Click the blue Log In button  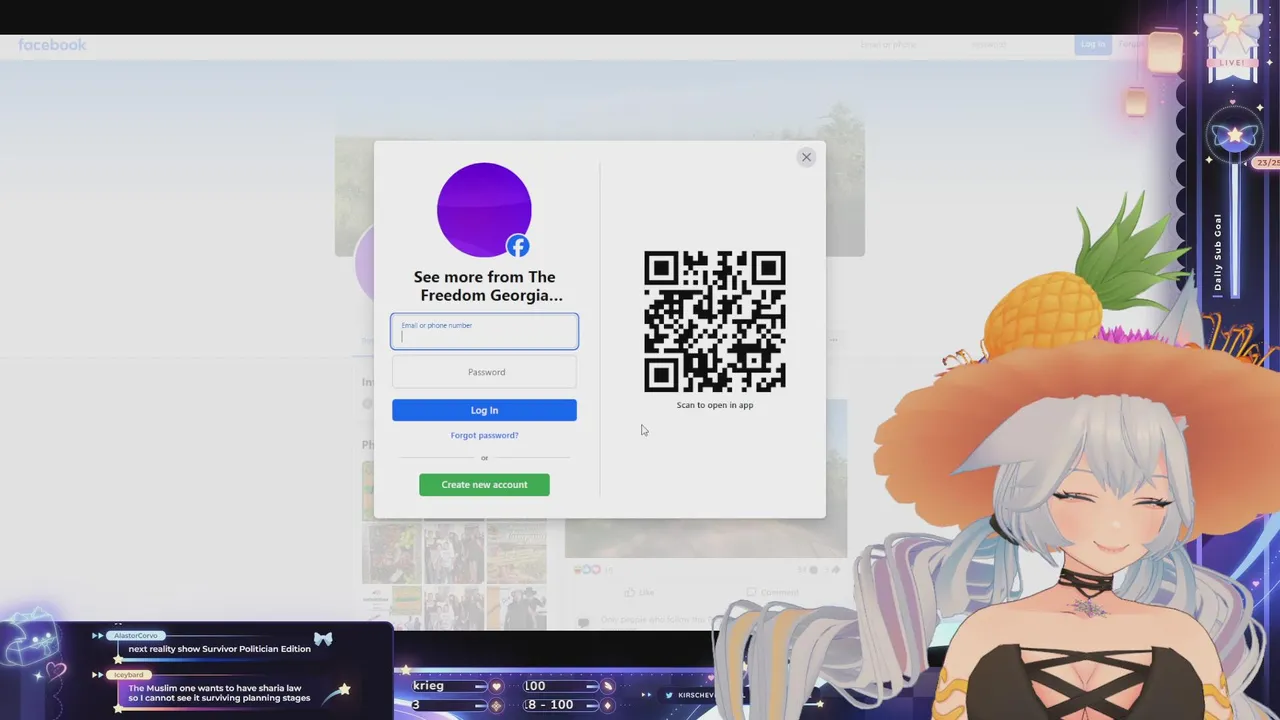pos(484,410)
